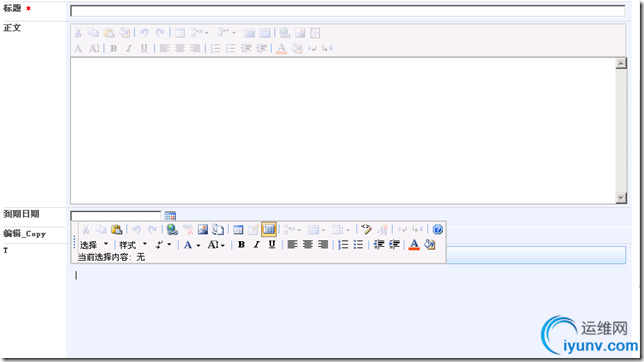Open the font size dropdown
Screen dimensions: 644x362
click(x=216, y=245)
